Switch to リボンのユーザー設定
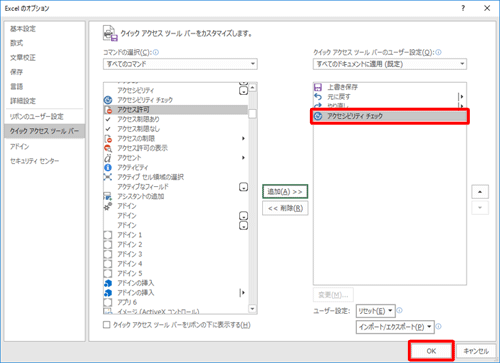 (x=37, y=117)
